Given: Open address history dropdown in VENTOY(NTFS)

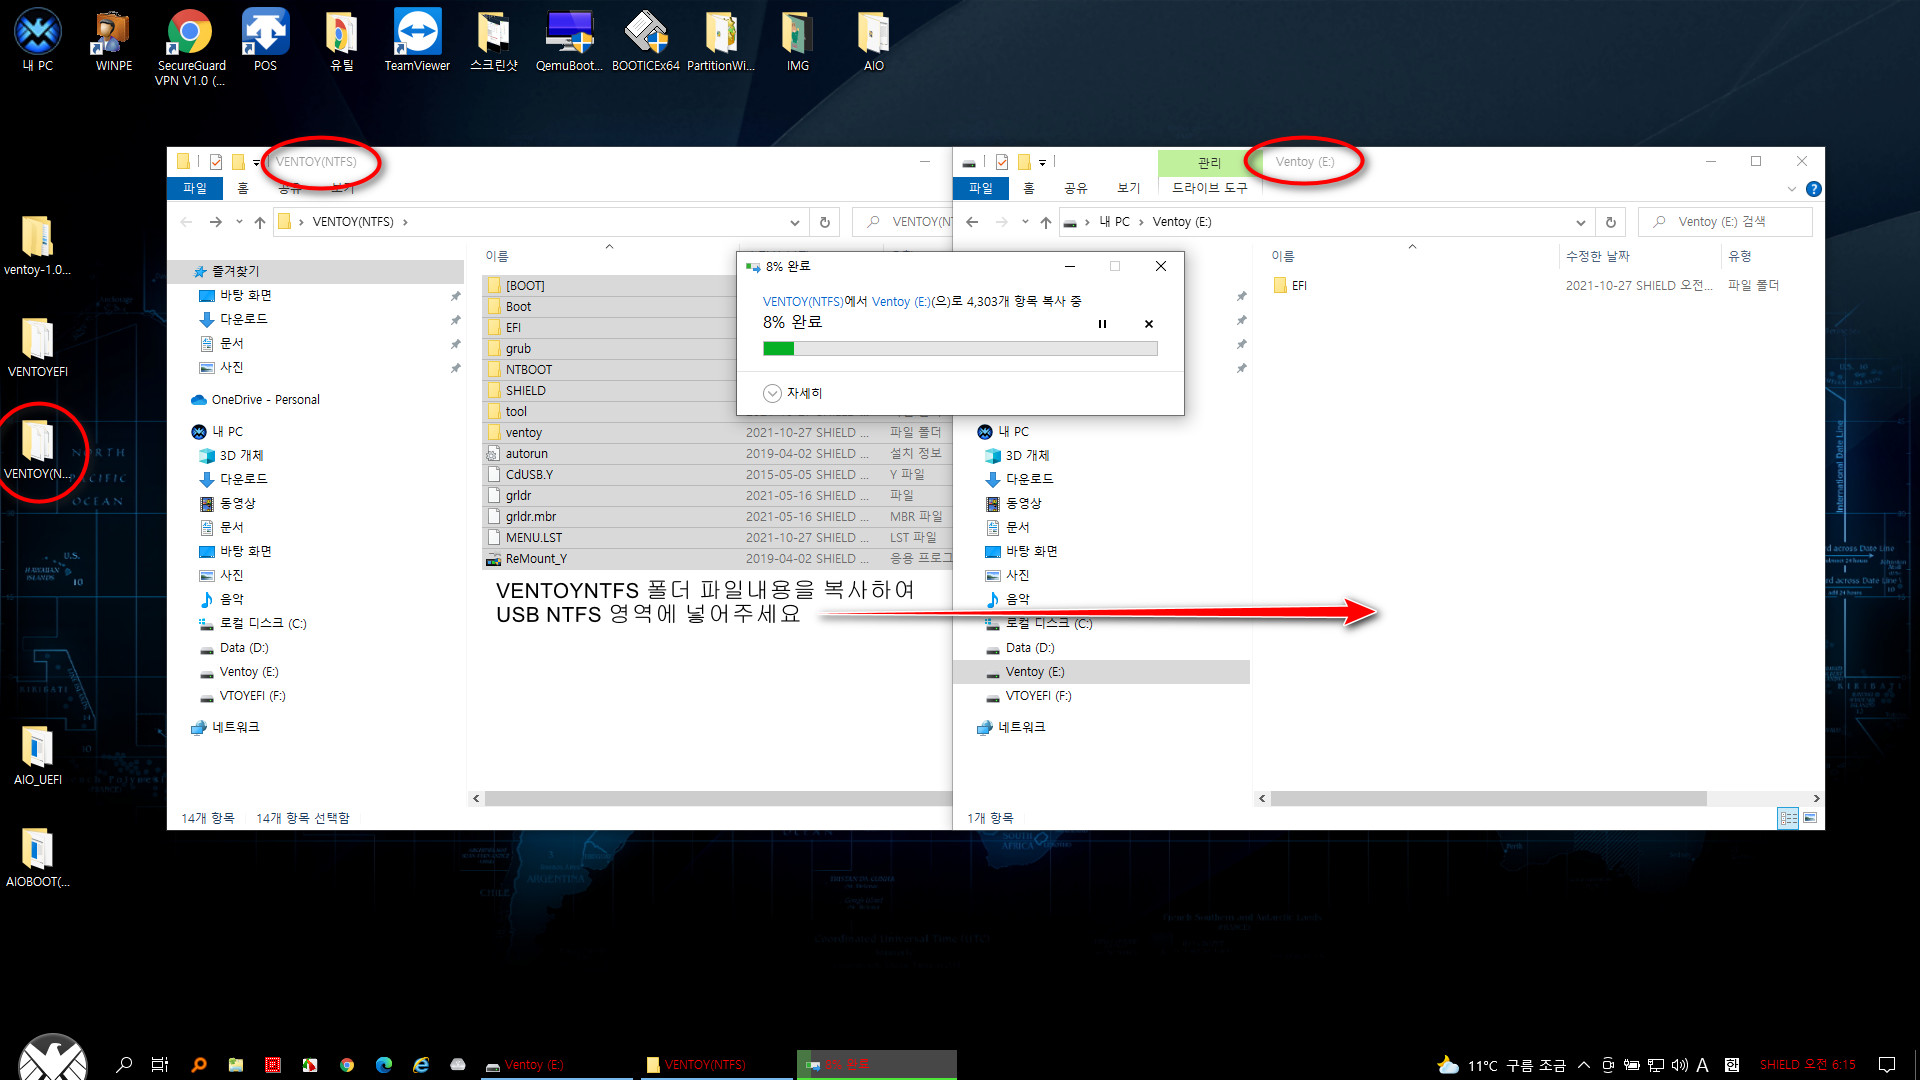Looking at the screenshot, I should pos(794,222).
